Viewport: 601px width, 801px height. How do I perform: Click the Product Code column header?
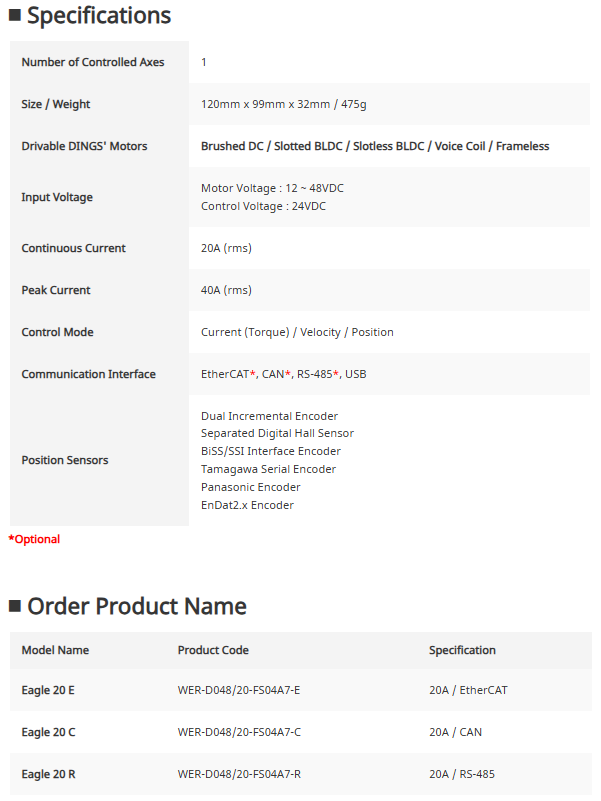[x=213, y=650]
